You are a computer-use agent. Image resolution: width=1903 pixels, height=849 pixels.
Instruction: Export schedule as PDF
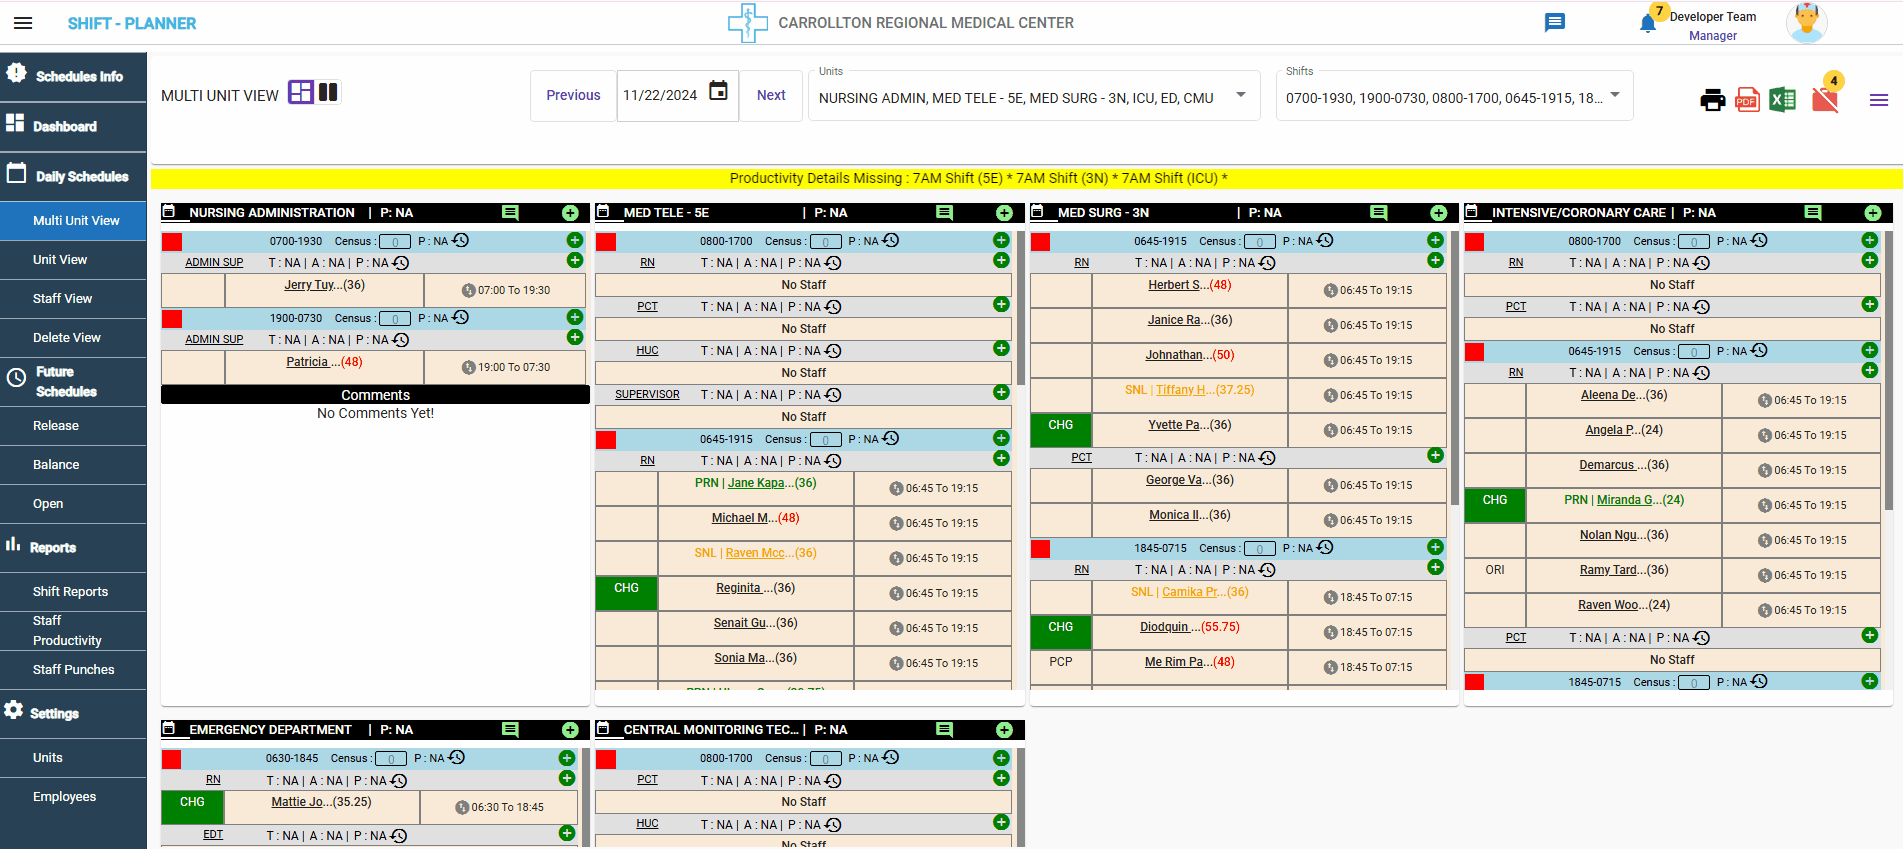[x=1747, y=100]
